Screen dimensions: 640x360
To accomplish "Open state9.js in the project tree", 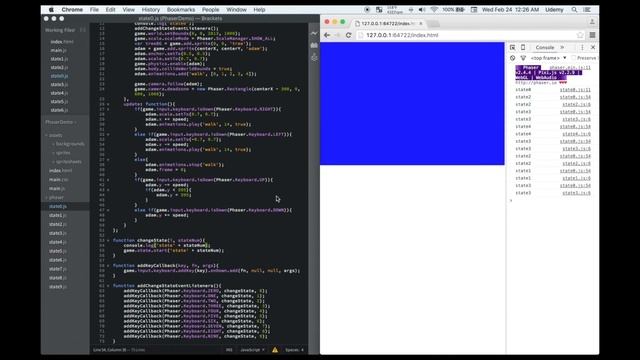I will coord(58,287).
